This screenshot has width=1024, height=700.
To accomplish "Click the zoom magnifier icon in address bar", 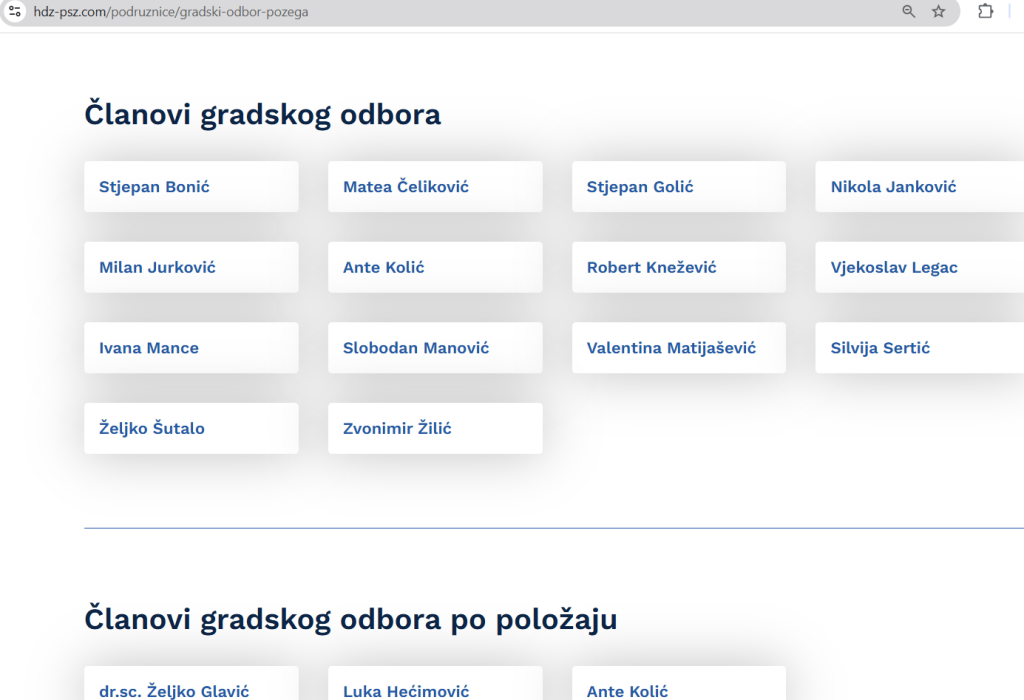I will pyautogui.click(x=908, y=11).
